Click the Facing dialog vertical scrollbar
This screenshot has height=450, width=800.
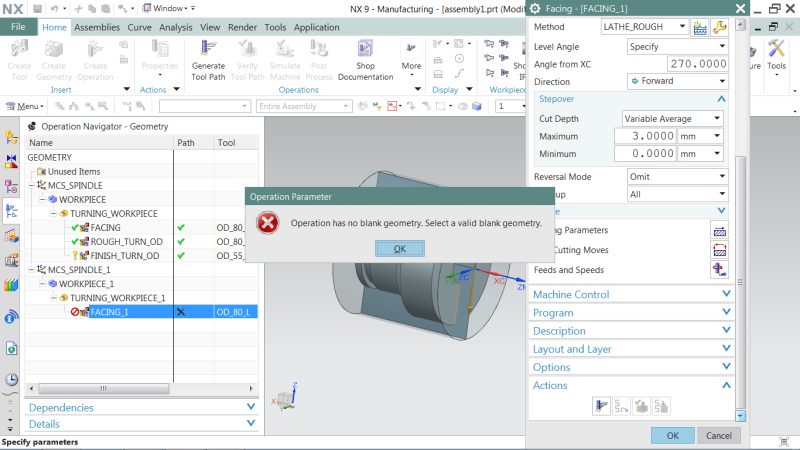point(741,282)
